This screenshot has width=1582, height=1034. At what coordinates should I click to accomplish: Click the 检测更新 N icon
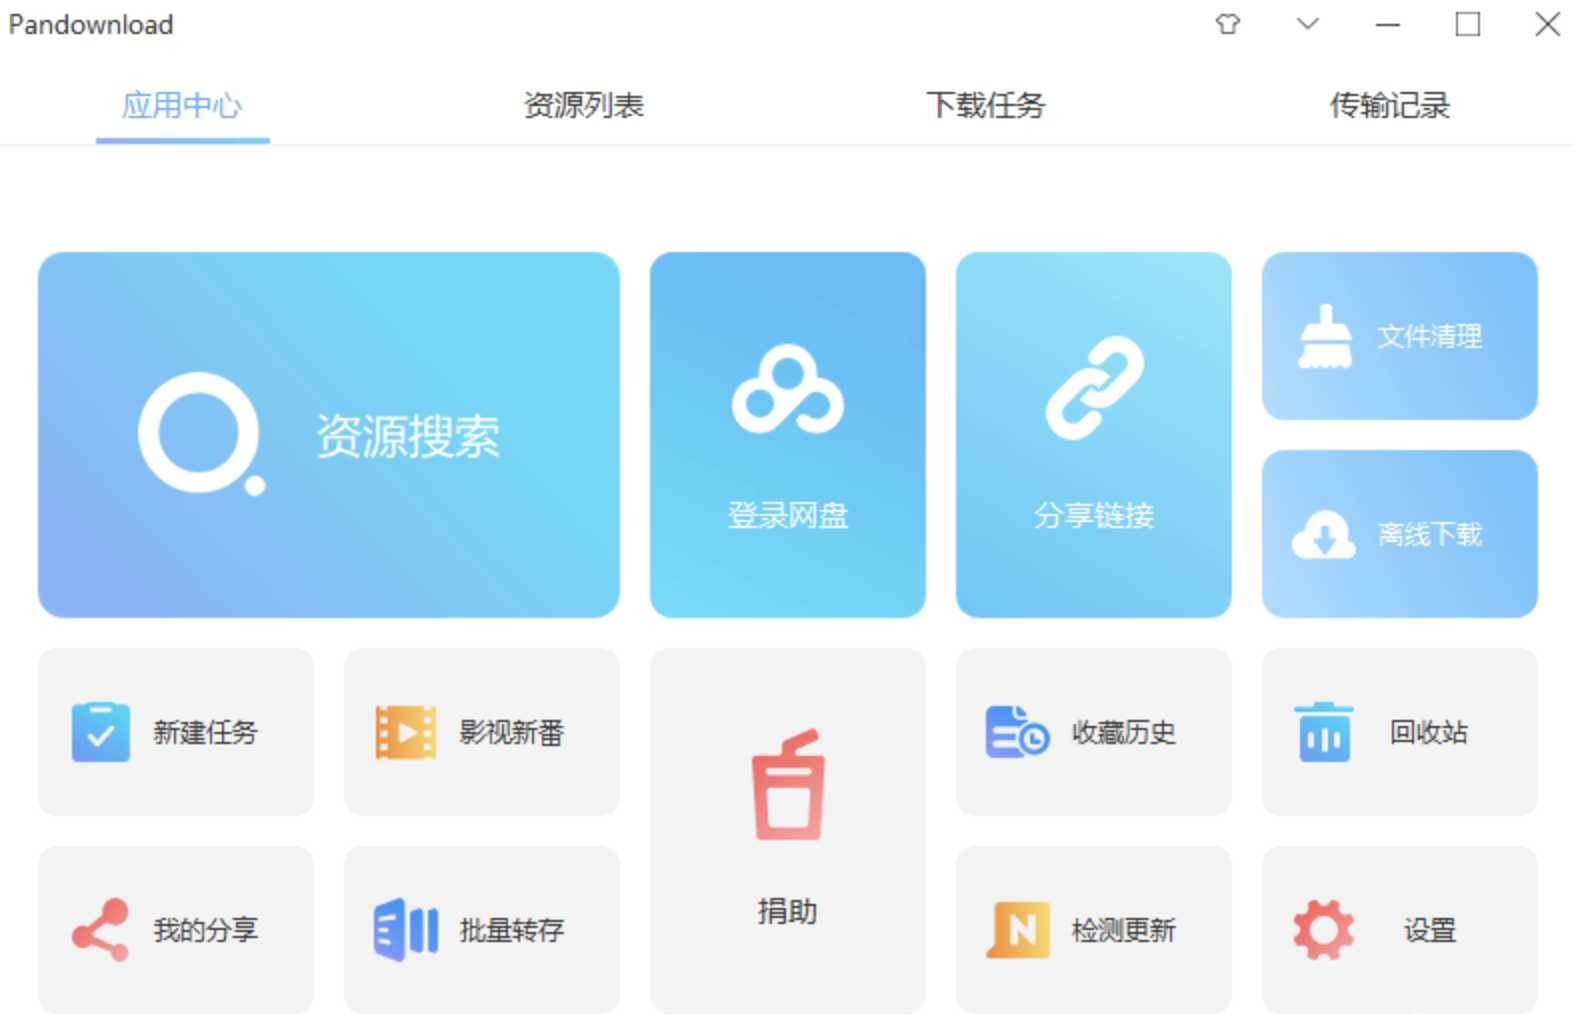pyautogui.click(x=1018, y=930)
